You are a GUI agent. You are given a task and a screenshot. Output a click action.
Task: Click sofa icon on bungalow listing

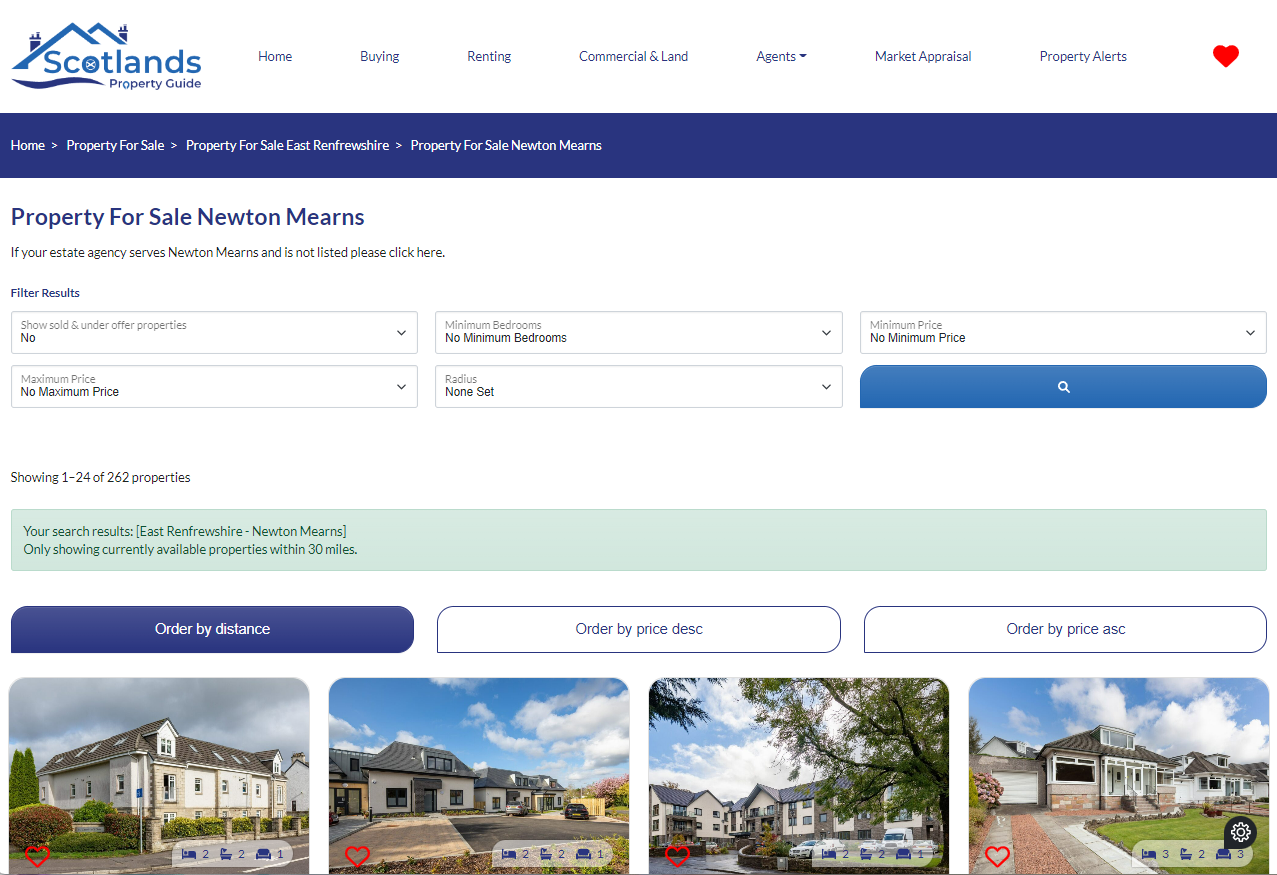(x=1224, y=854)
